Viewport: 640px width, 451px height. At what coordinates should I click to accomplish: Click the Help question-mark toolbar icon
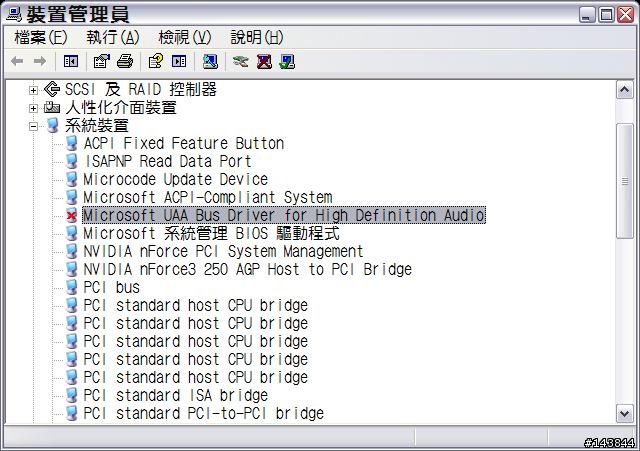(x=156, y=62)
